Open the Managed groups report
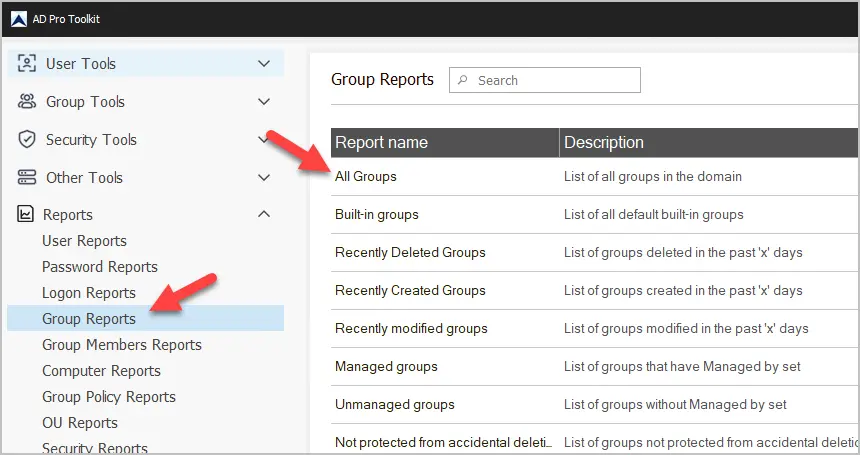 [x=386, y=366]
